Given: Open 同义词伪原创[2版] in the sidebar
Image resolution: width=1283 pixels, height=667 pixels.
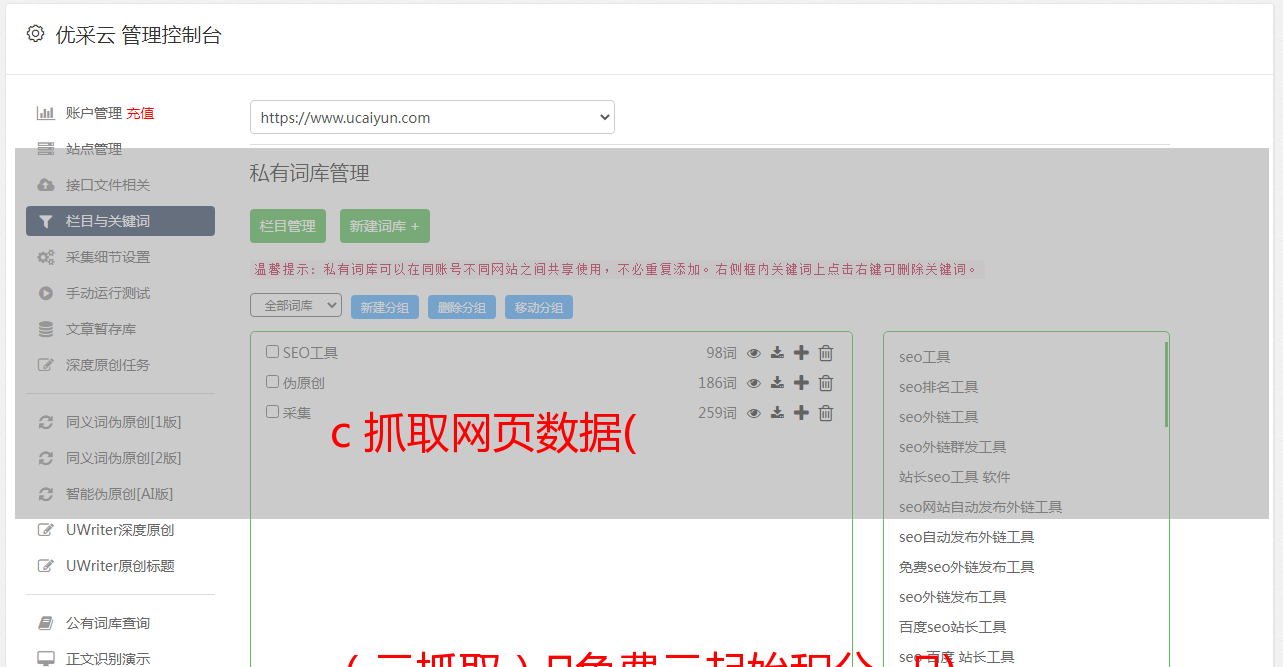Looking at the screenshot, I should pos(124,458).
